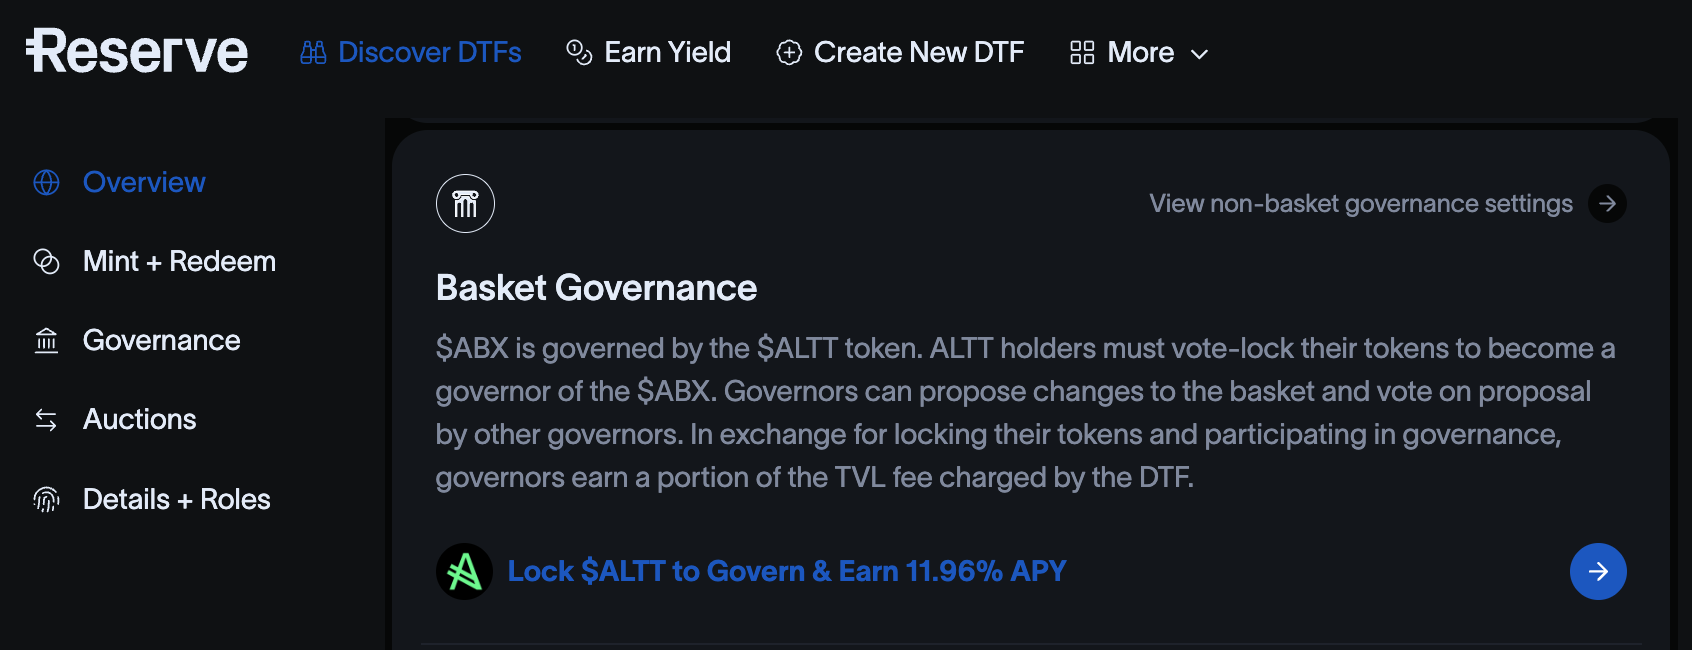Screen dimensions: 1692x650
Task: Expand the More dropdown chevron
Action: tap(1200, 54)
